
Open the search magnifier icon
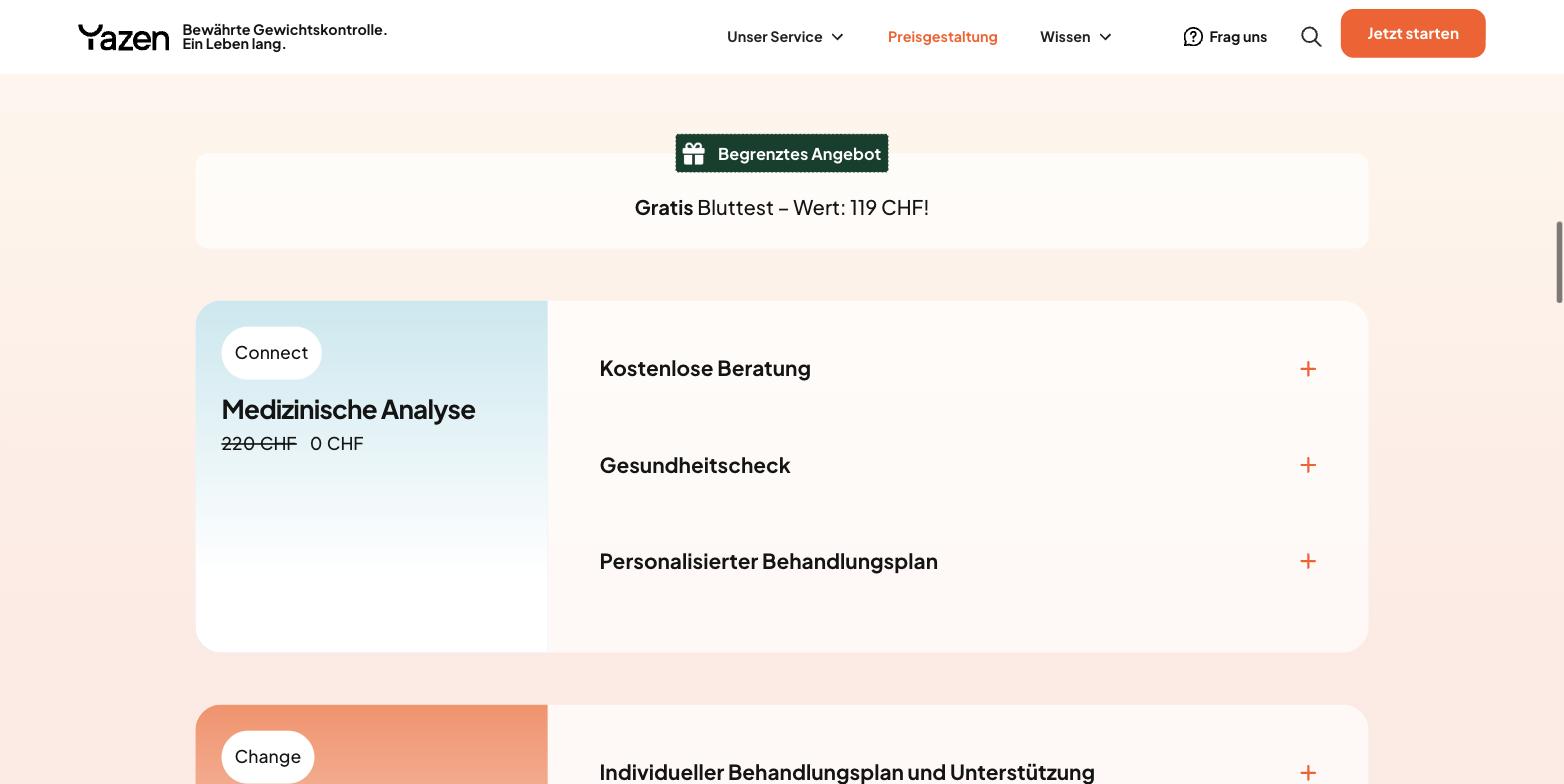[x=1311, y=37]
